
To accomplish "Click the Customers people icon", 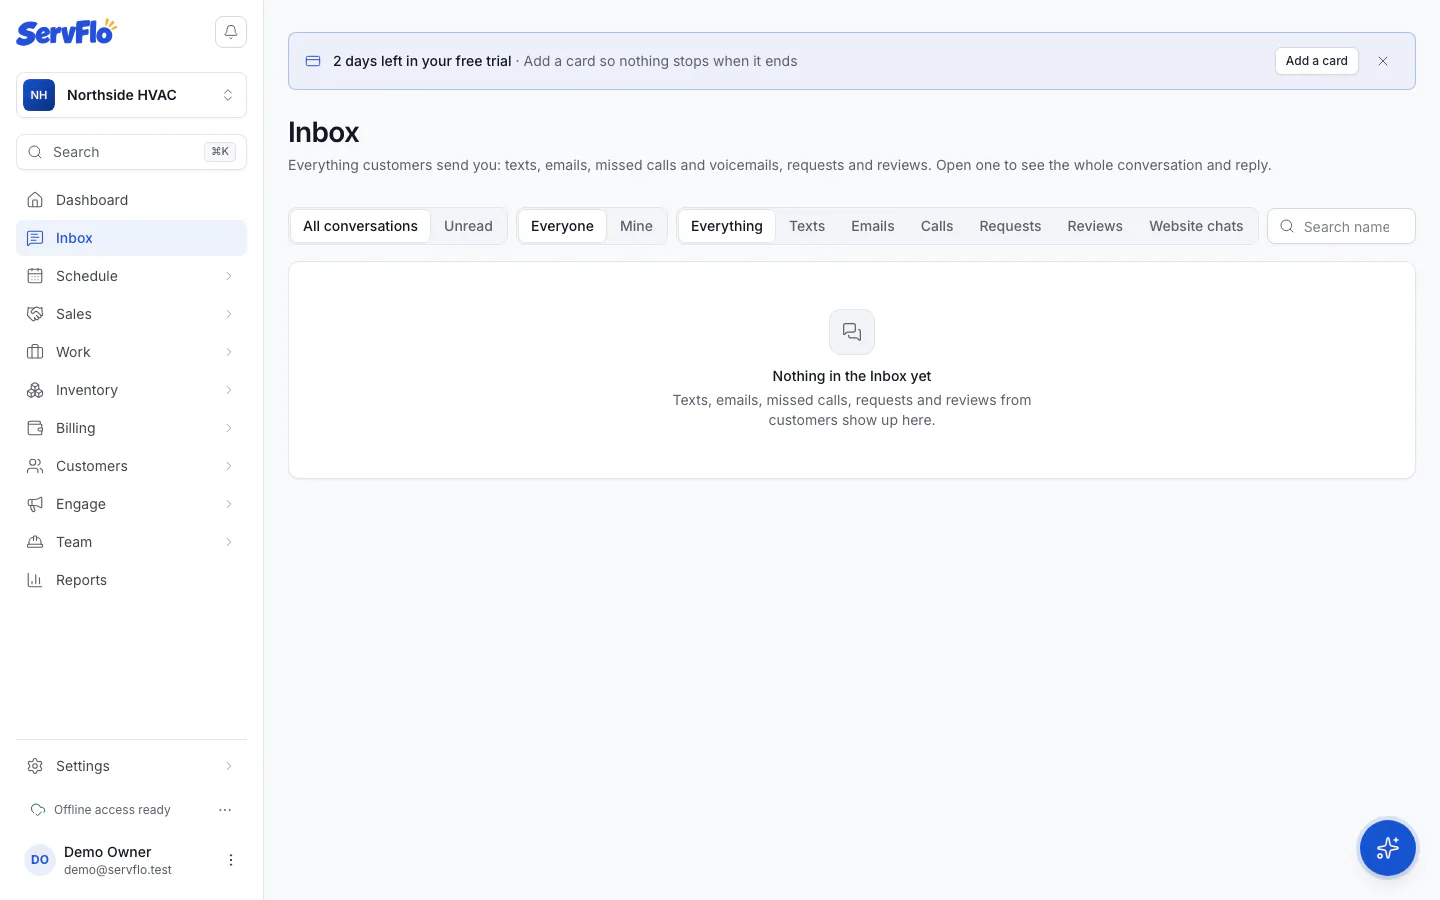I will [35, 466].
